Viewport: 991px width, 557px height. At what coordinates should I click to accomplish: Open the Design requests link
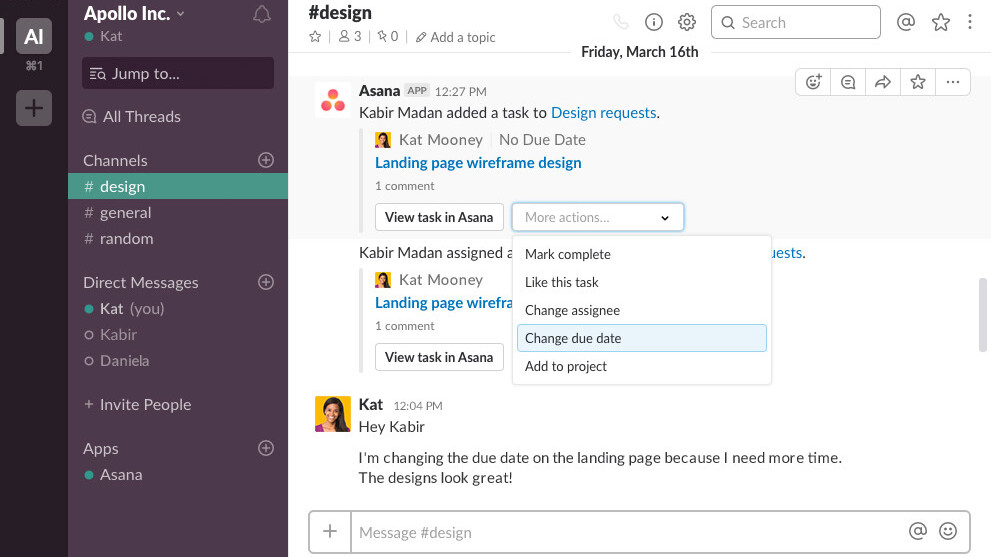tap(603, 113)
